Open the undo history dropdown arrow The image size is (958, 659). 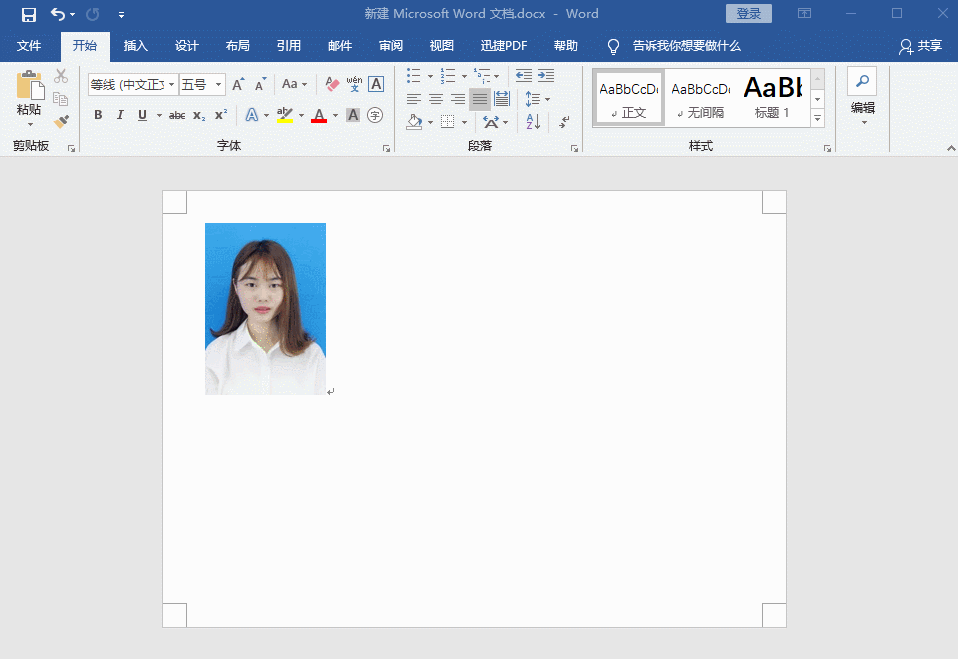(73, 14)
